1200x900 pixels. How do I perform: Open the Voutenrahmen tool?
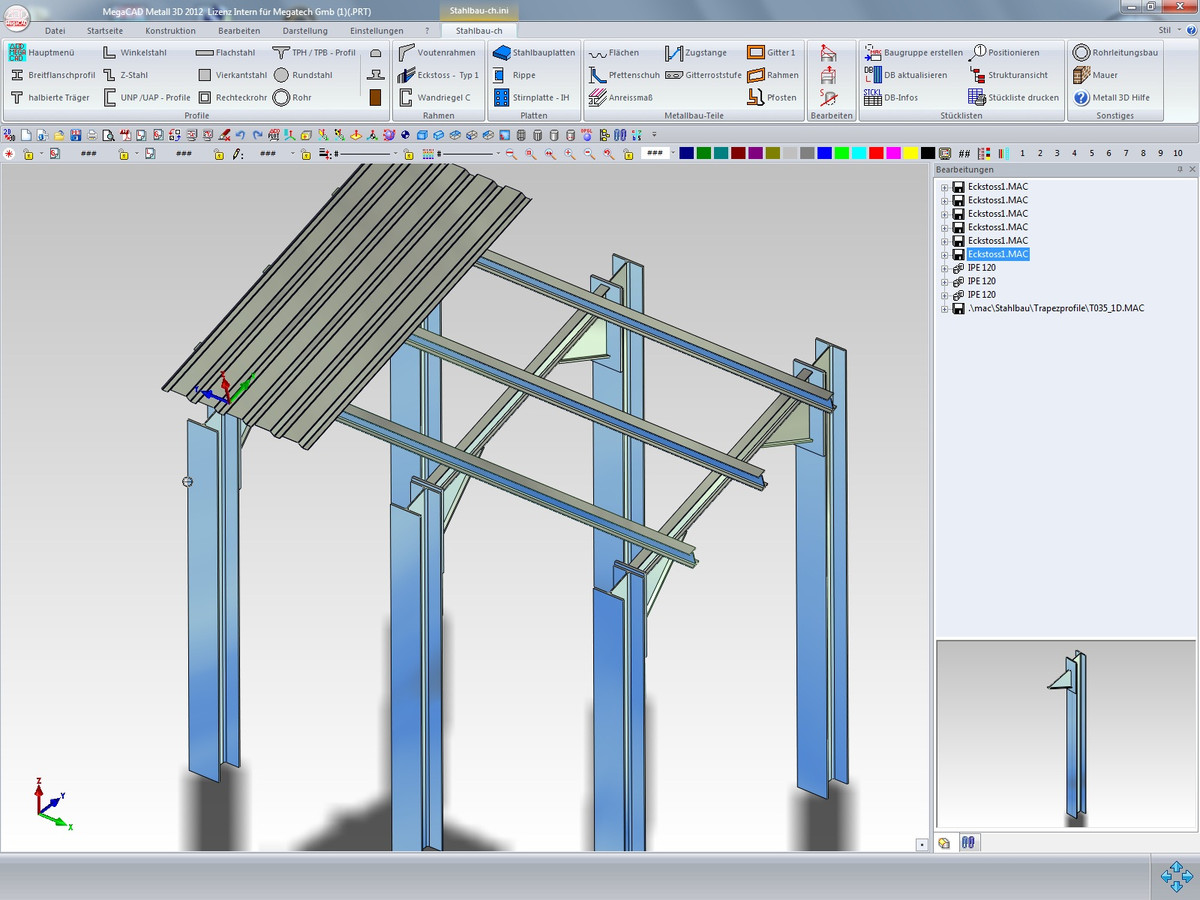coord(437,52)
